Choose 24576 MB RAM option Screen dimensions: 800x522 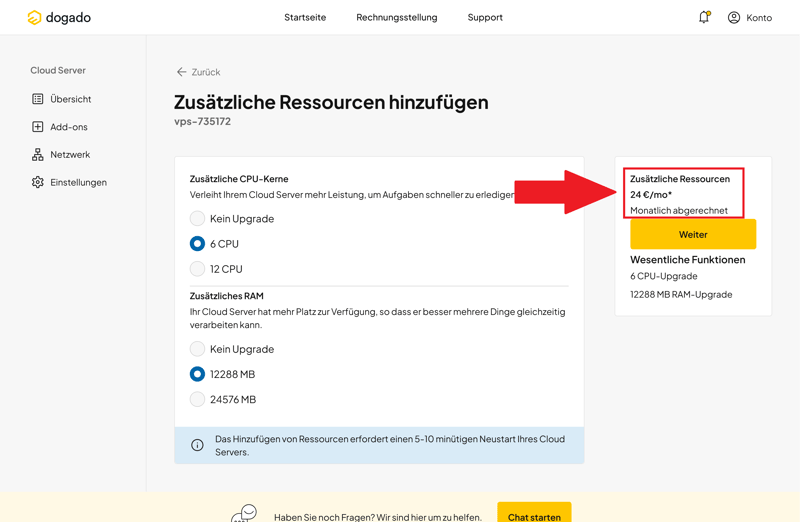pyautogui.click(x=197, y=399)
